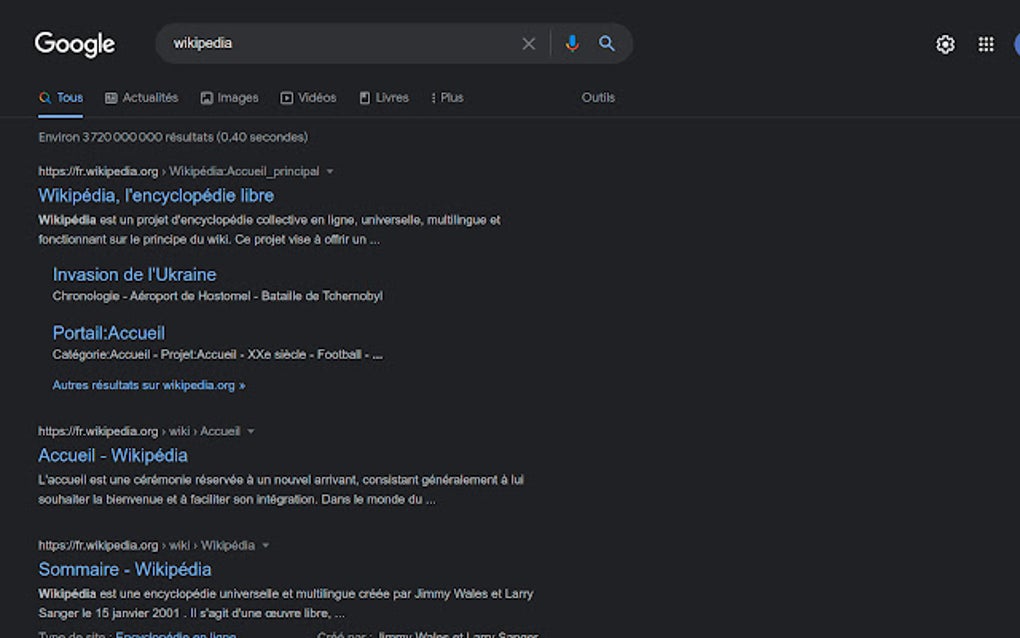Click the Google logo
This screenshot has width=1020, height=638.
[75, 44]
